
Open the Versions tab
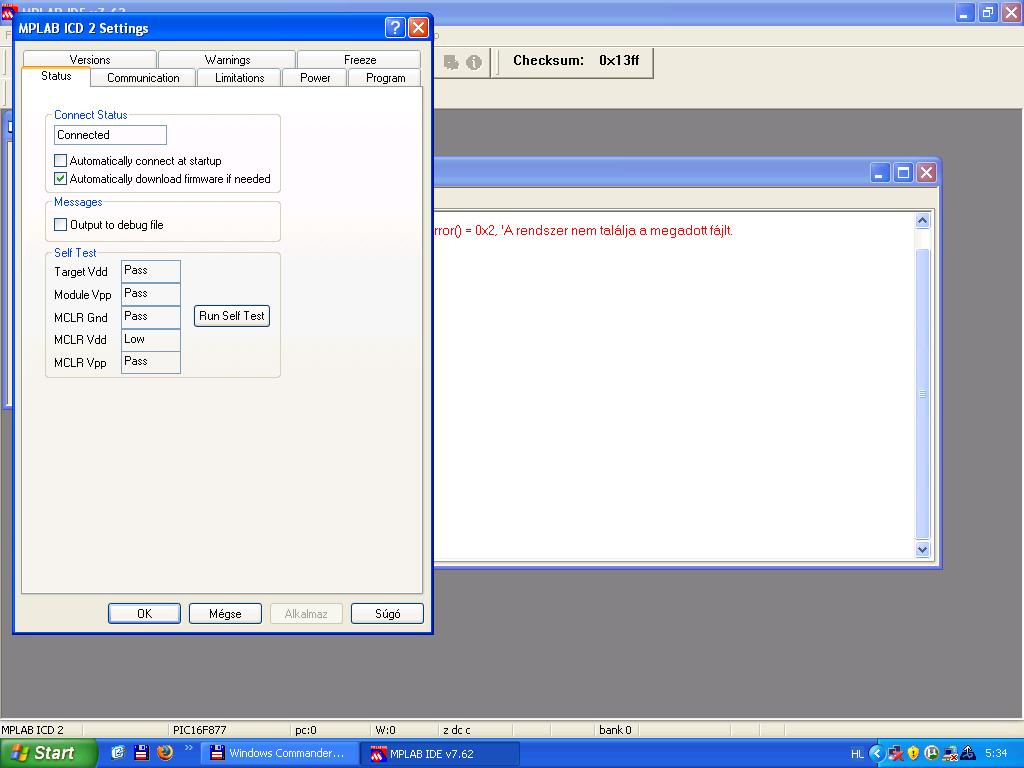coord(89,59)
